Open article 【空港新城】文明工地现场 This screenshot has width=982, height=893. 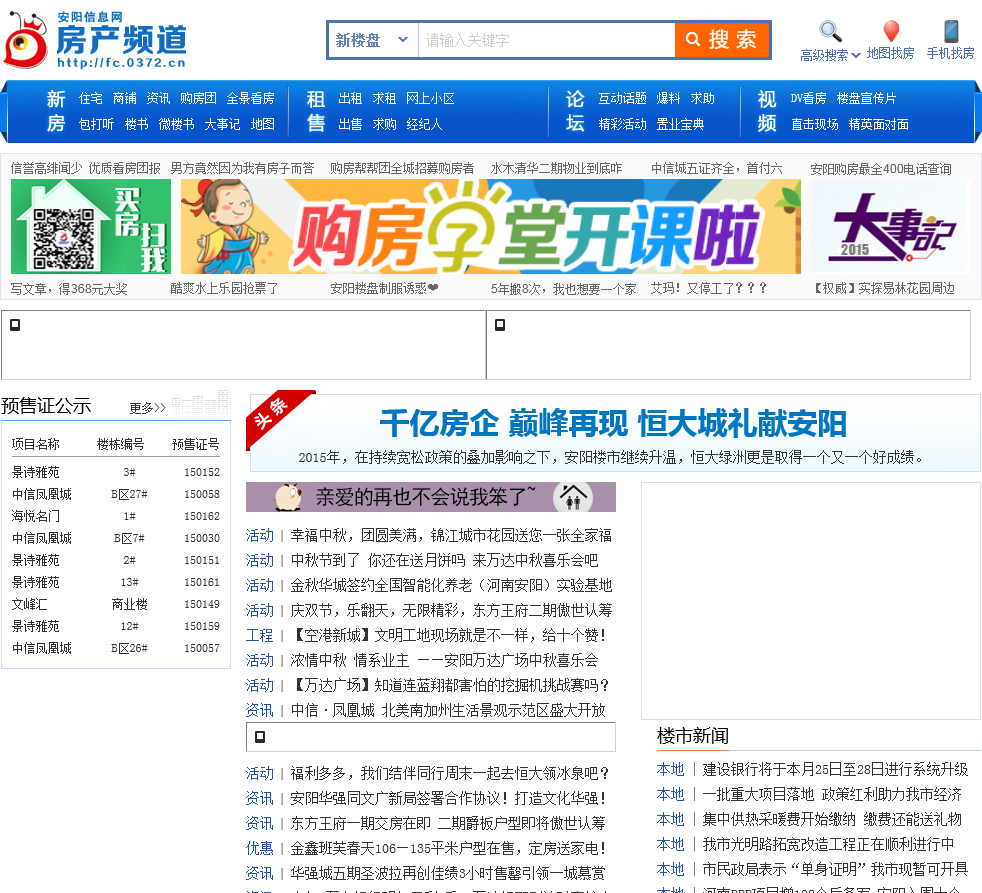[x=448, y=636]
